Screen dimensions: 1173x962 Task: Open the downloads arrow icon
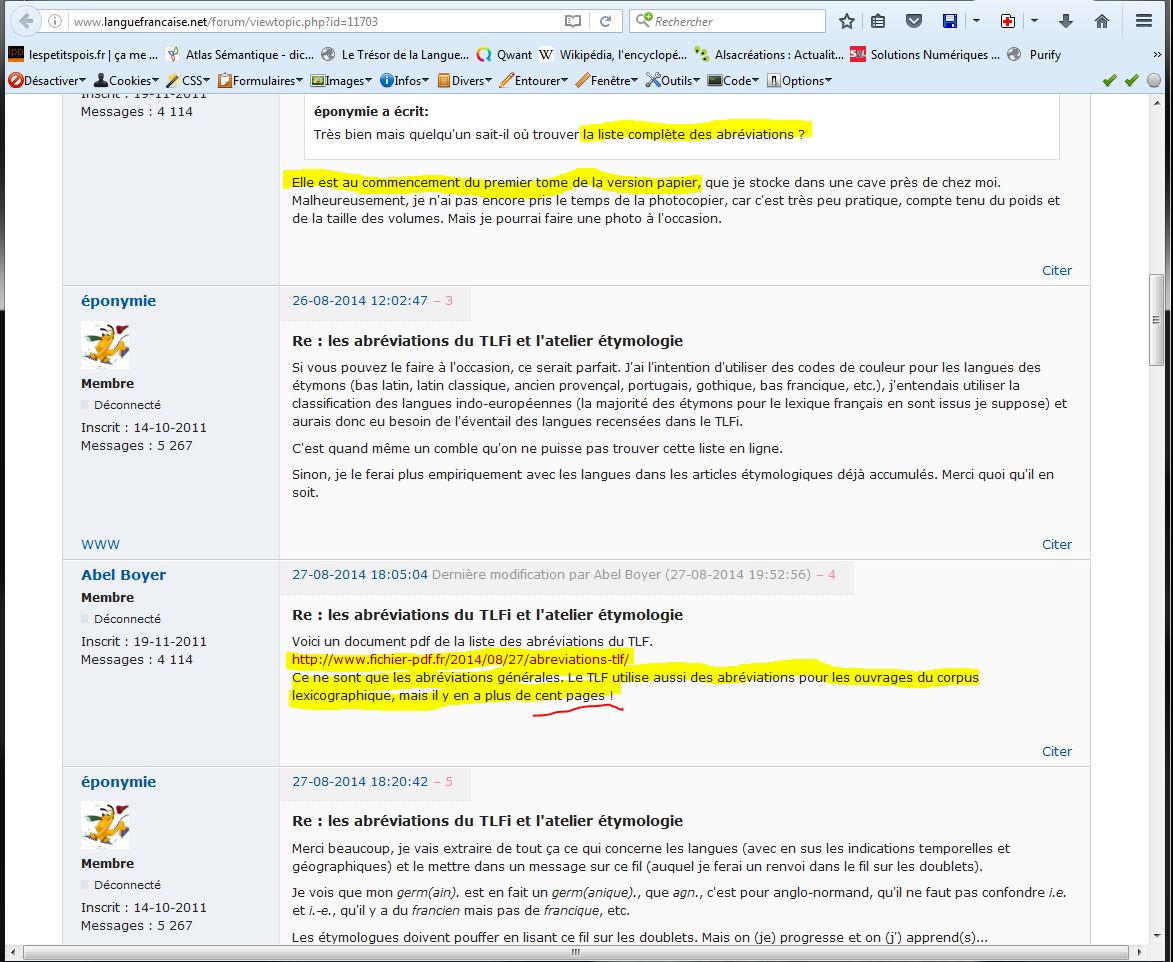[1066, 21]
